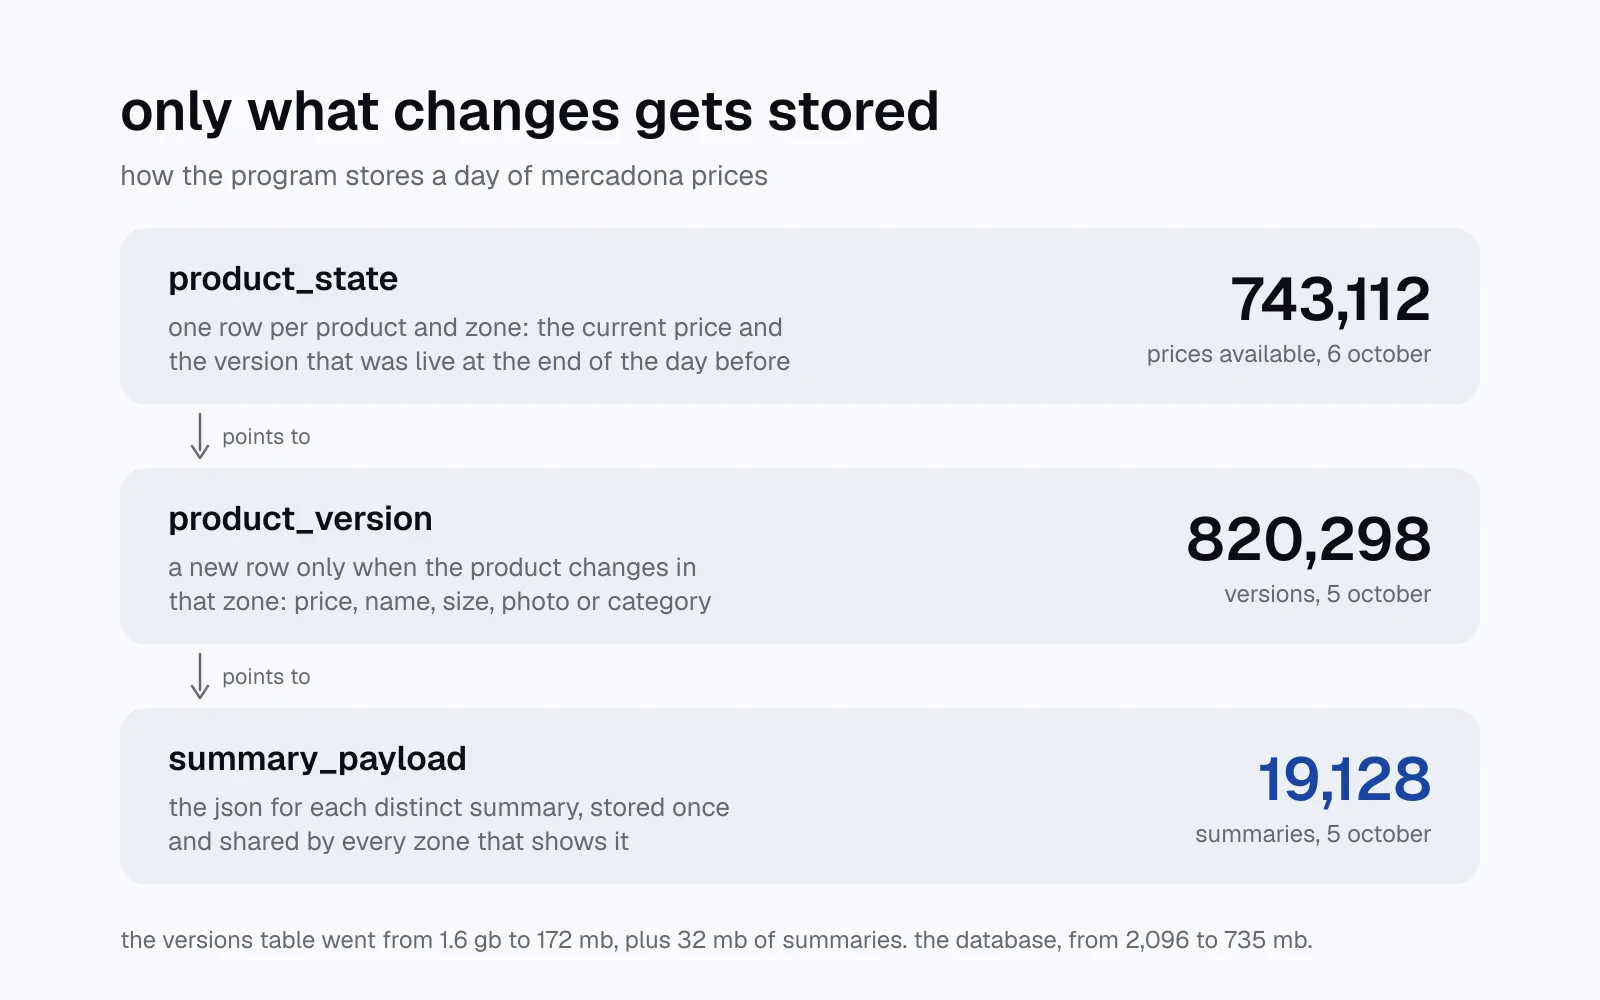Image resolution: width=1600 pixels, height=1000 pixels.
Task: Select the product_state heading
Action: (x=283, y=279)
